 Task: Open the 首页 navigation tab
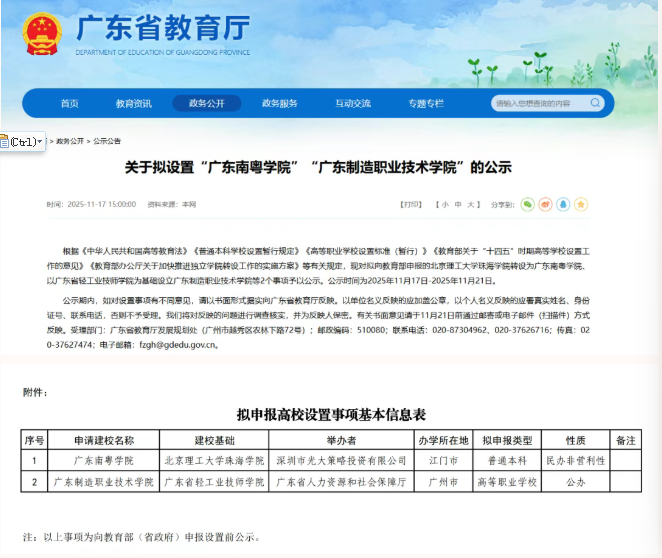(x=69, y=103)
